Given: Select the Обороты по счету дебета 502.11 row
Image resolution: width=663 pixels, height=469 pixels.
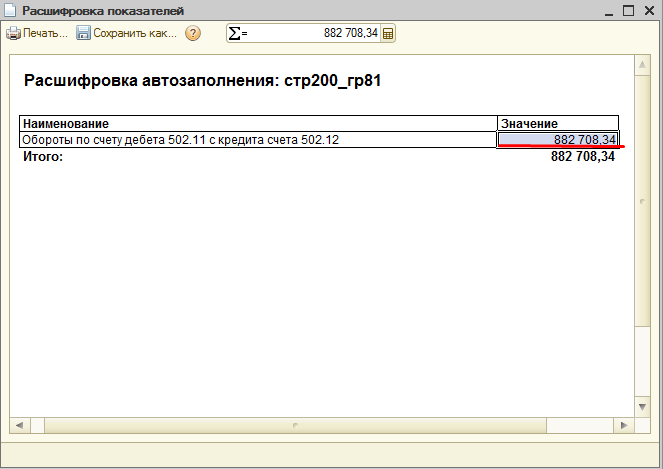Looking at the screenshot, I should click(258, 140).
